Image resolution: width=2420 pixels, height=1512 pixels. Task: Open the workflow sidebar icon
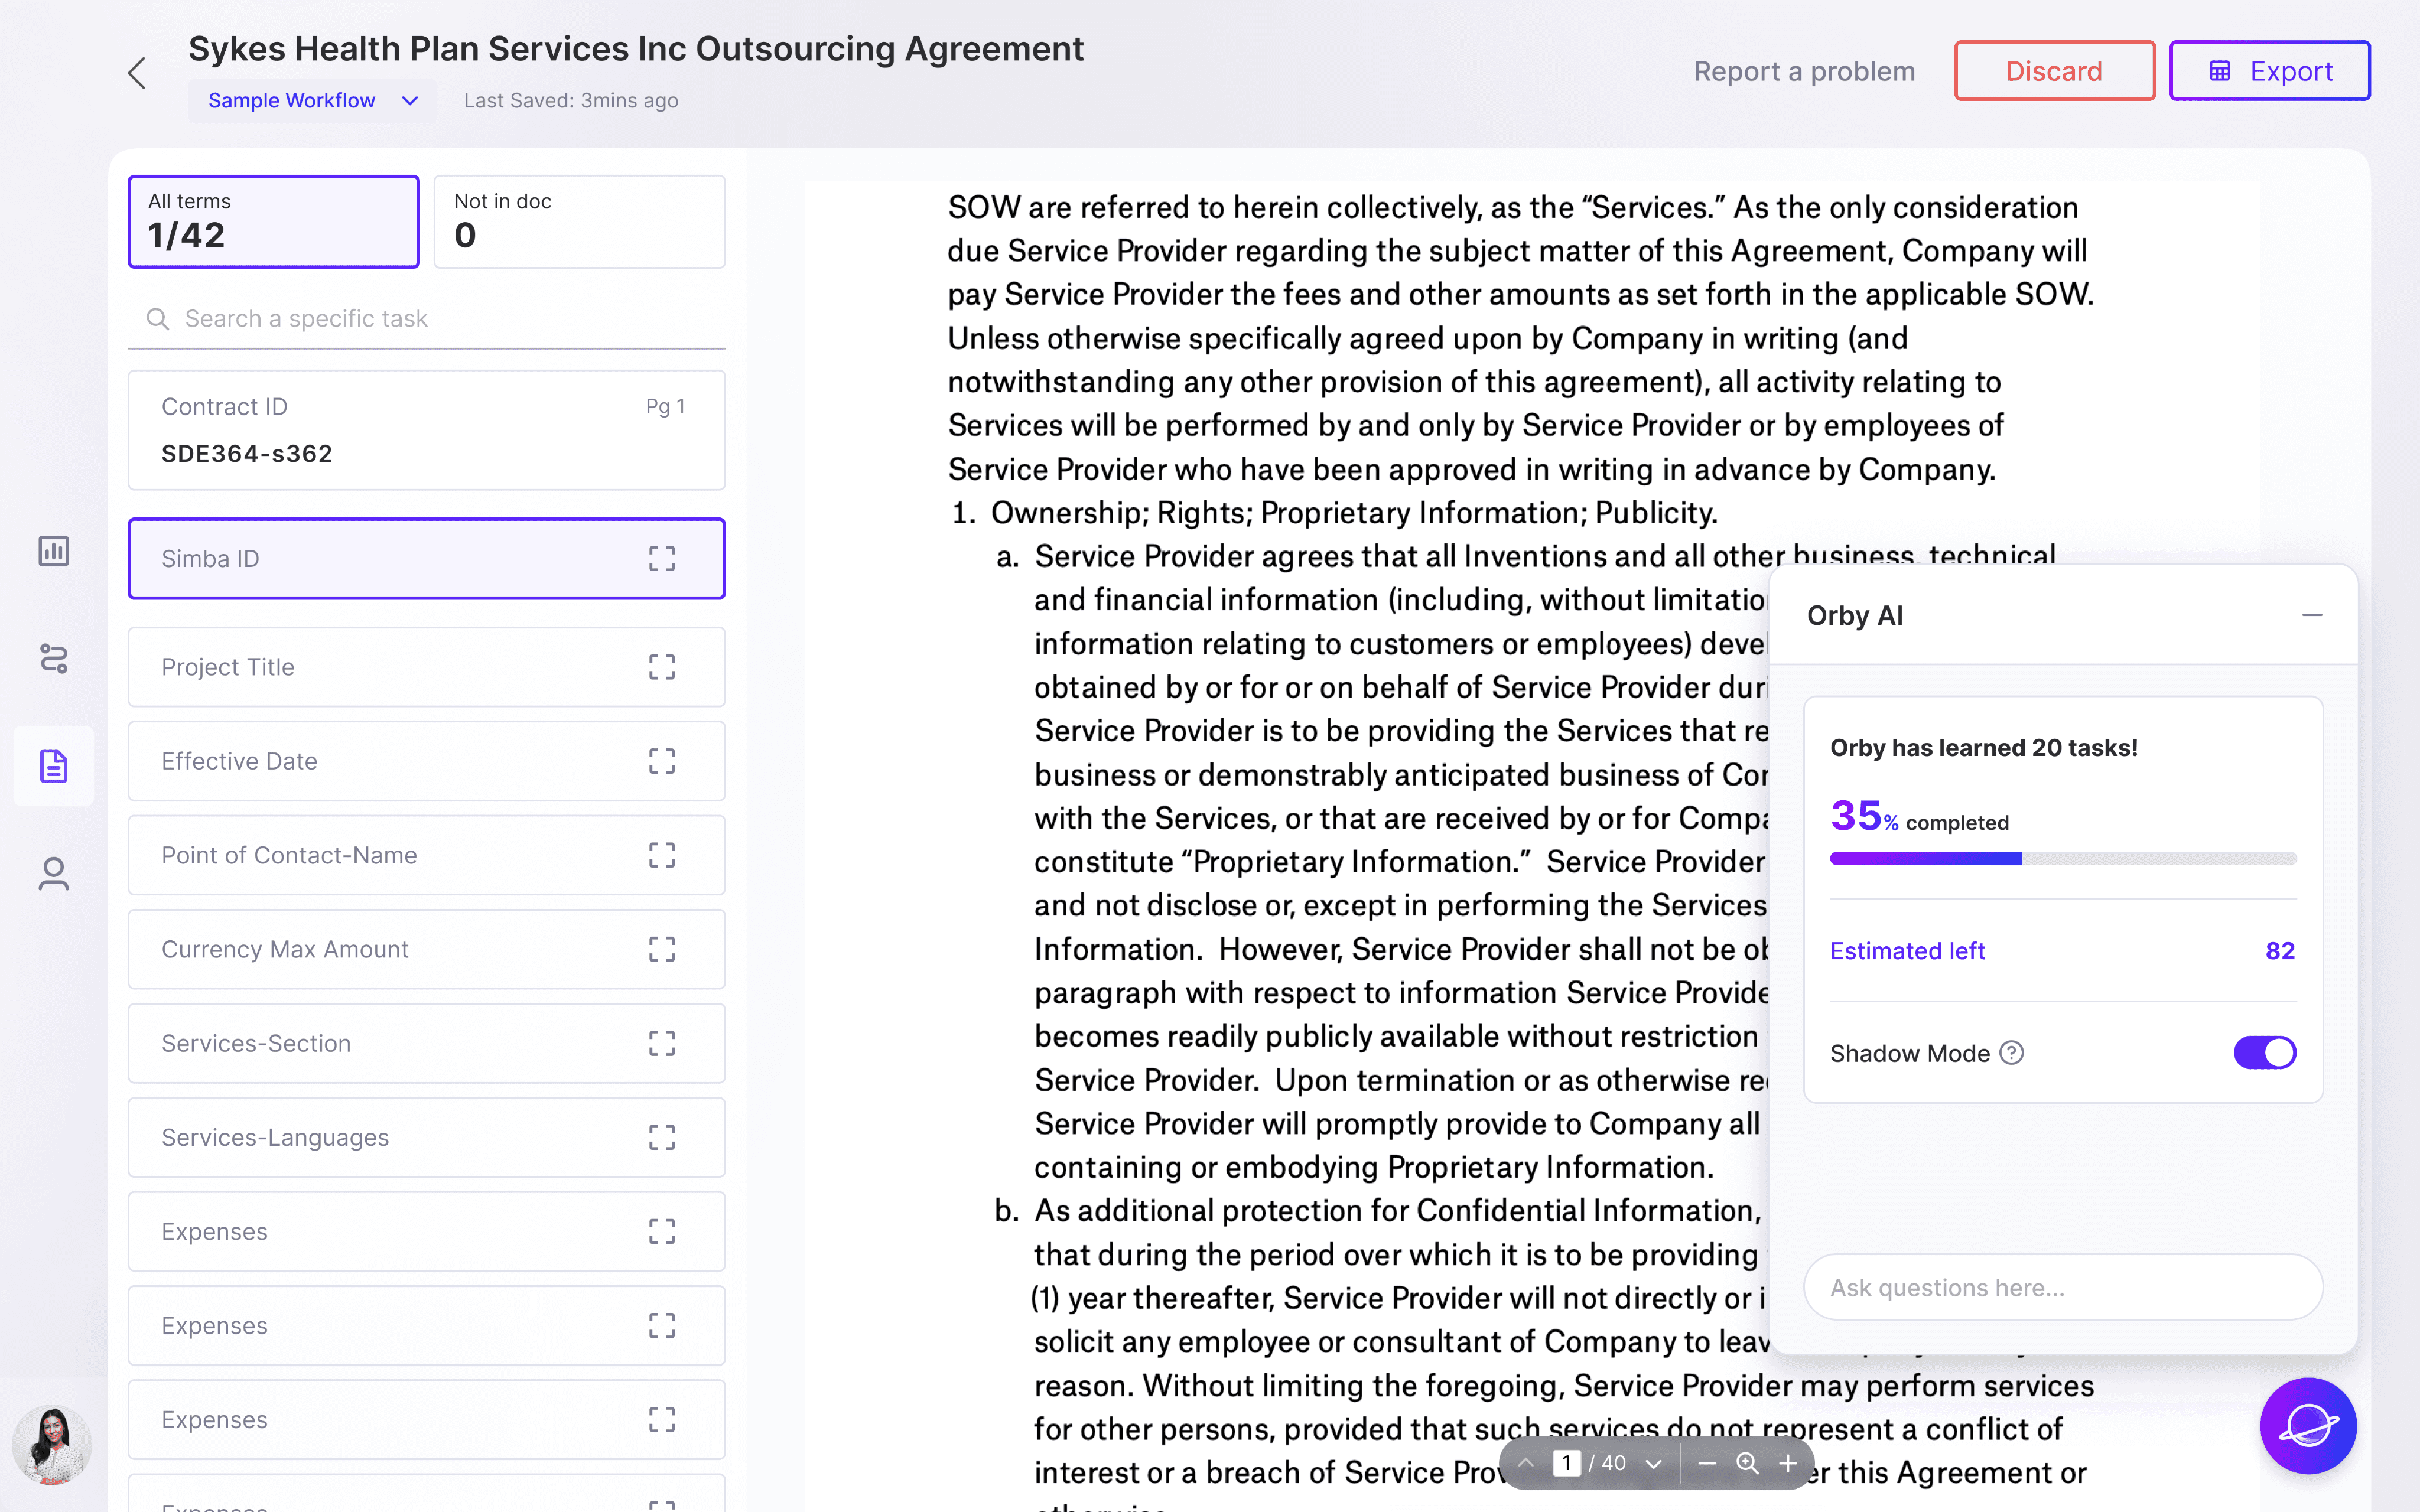click(54, 658)
